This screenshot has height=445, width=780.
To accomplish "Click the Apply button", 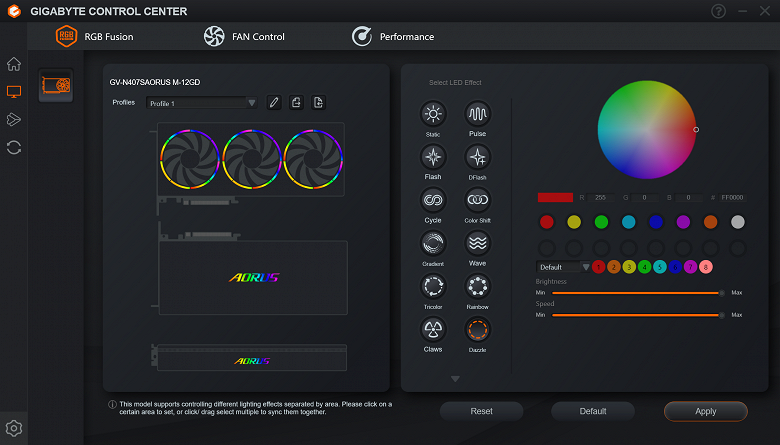I will [705, 411].
